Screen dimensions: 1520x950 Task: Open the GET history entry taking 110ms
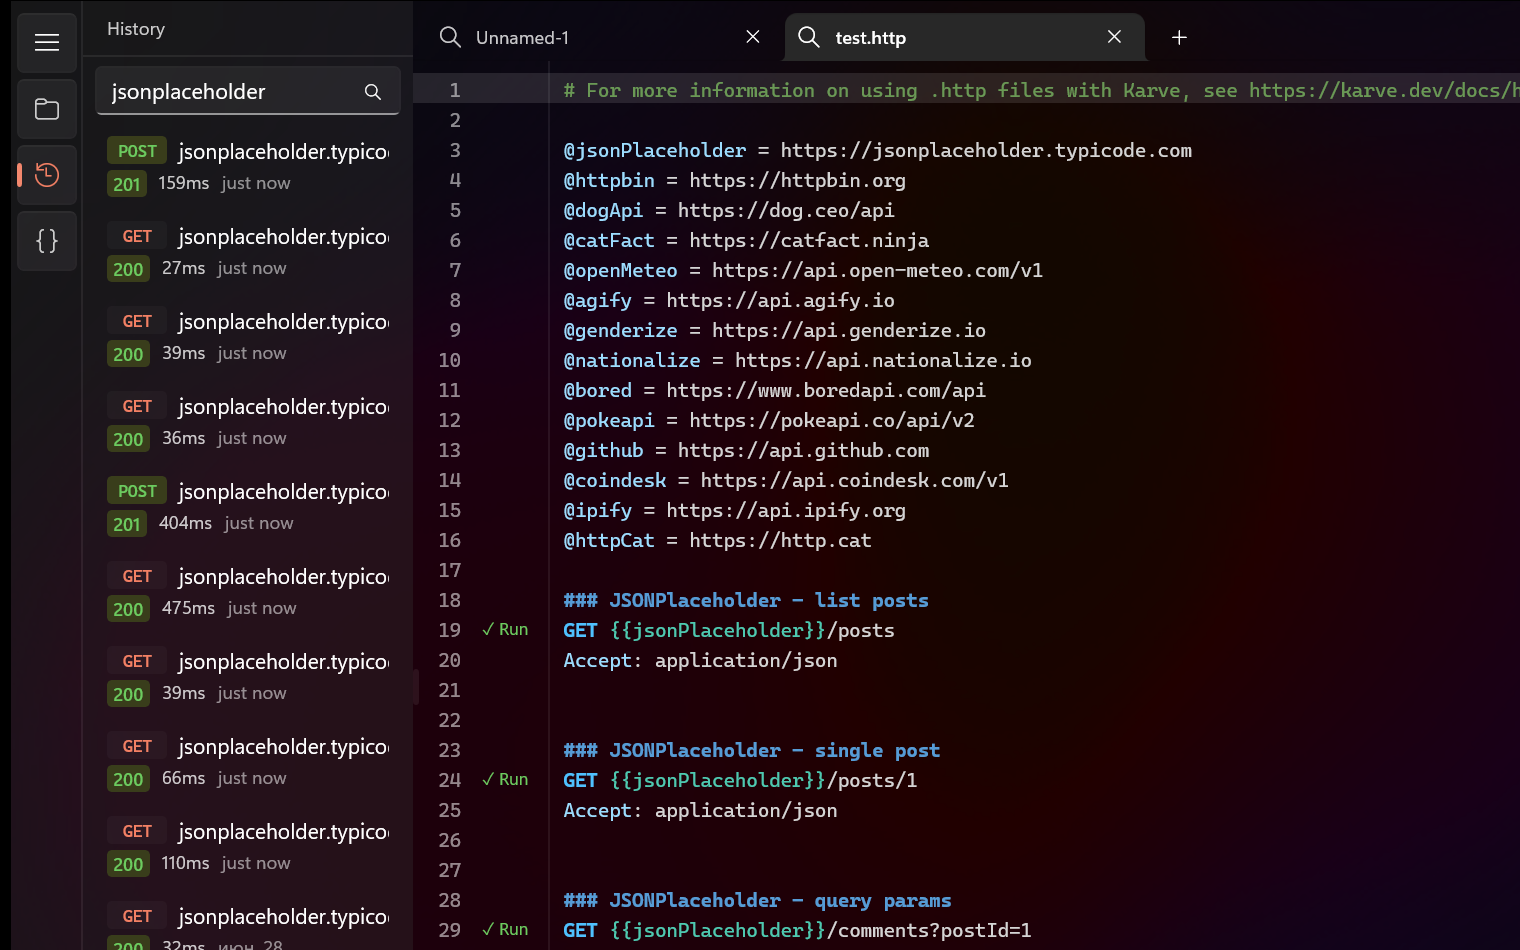point(248,847)
